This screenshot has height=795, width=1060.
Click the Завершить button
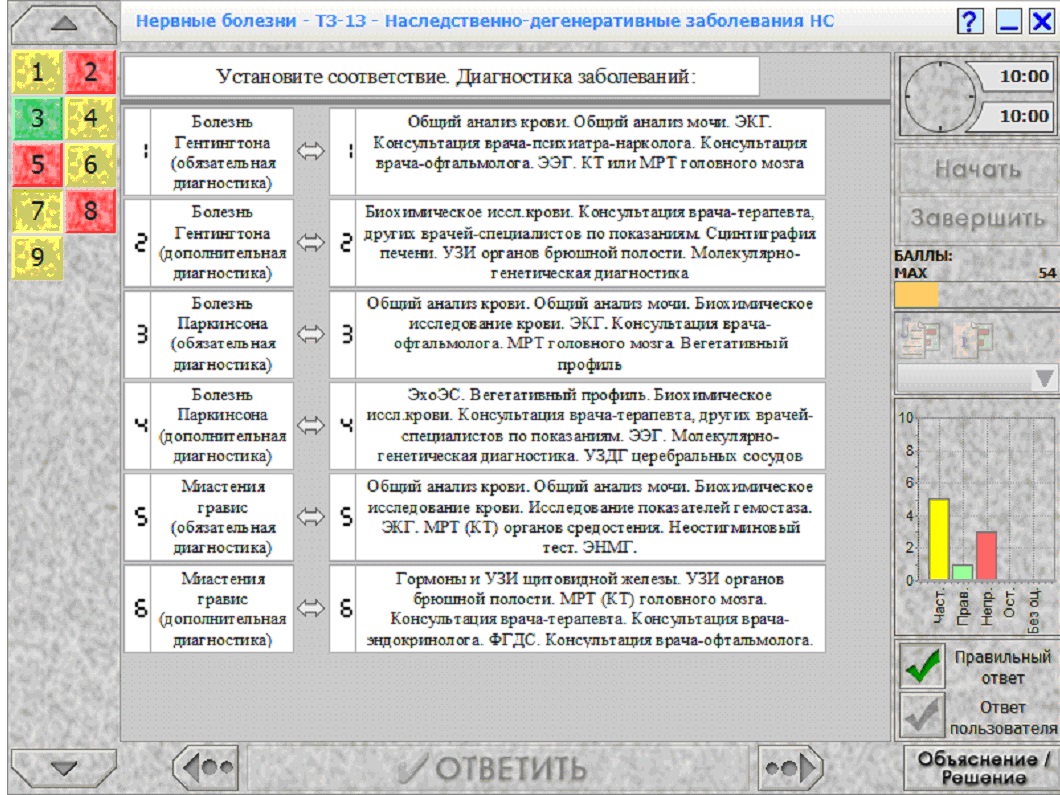(978, 218)
